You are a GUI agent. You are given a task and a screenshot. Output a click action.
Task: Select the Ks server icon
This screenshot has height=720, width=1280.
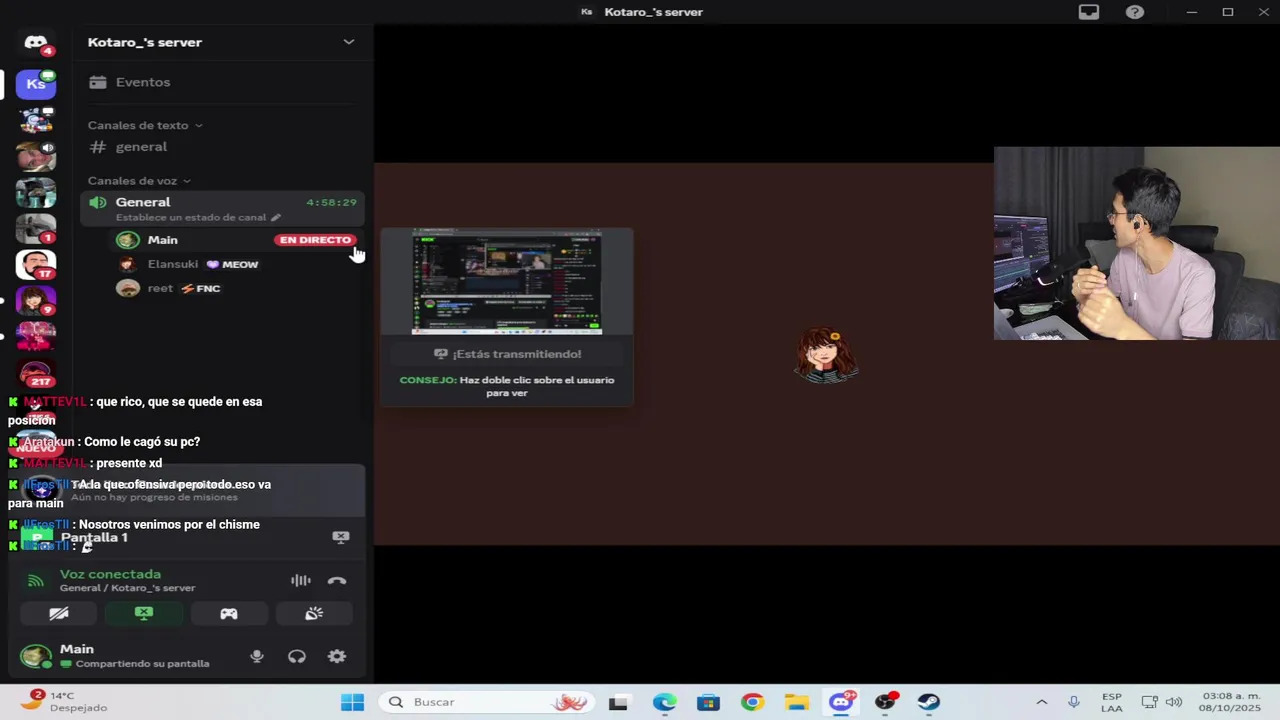point(36,84)
